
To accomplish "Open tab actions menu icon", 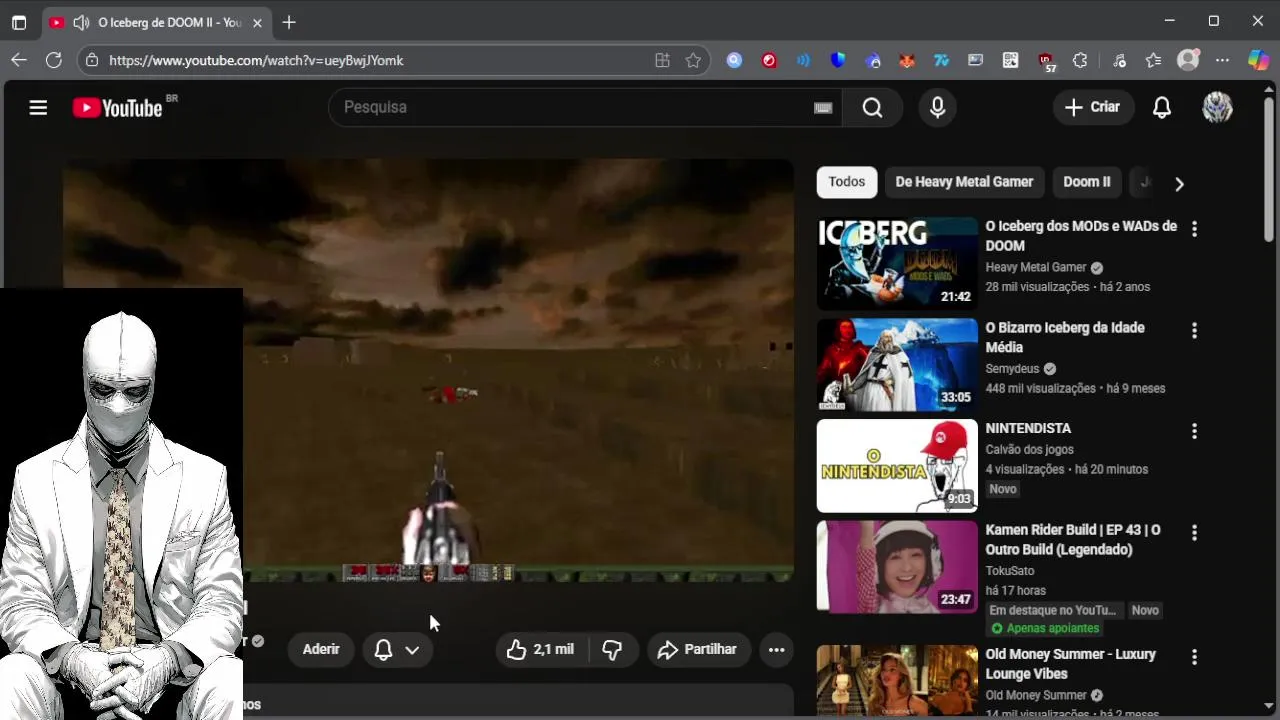I will coord(18,22).
